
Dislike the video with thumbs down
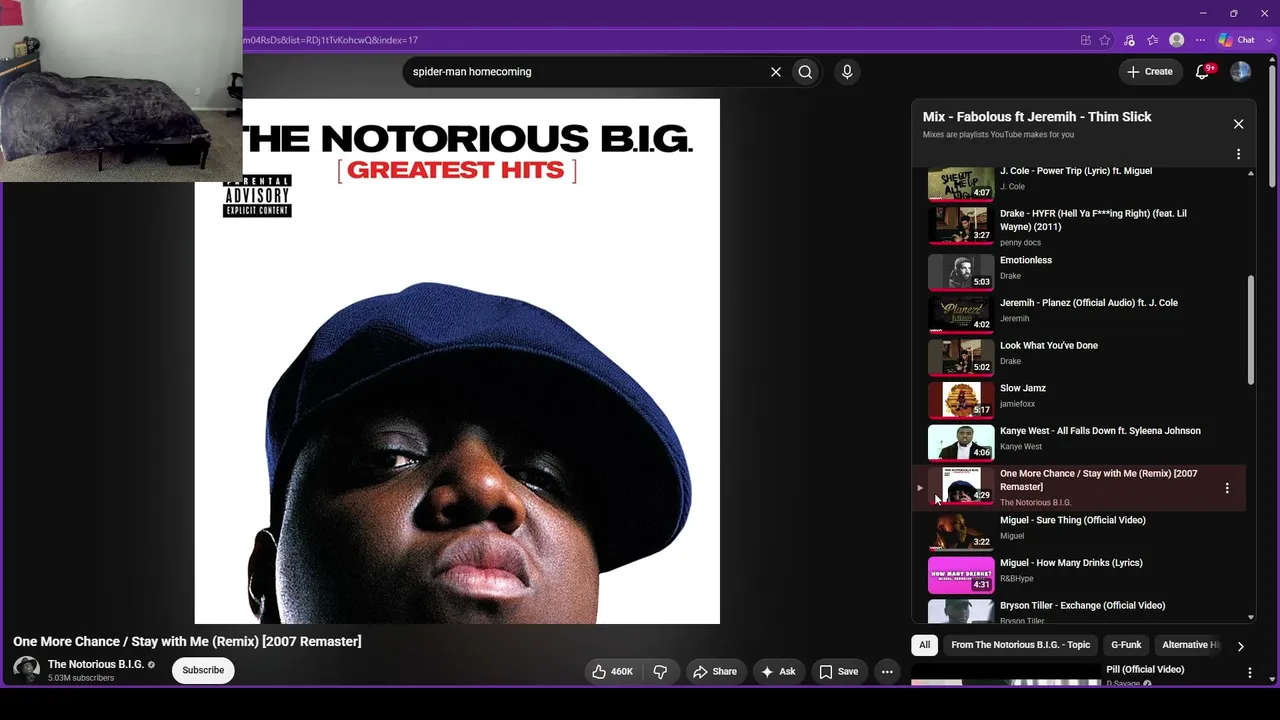660,672
